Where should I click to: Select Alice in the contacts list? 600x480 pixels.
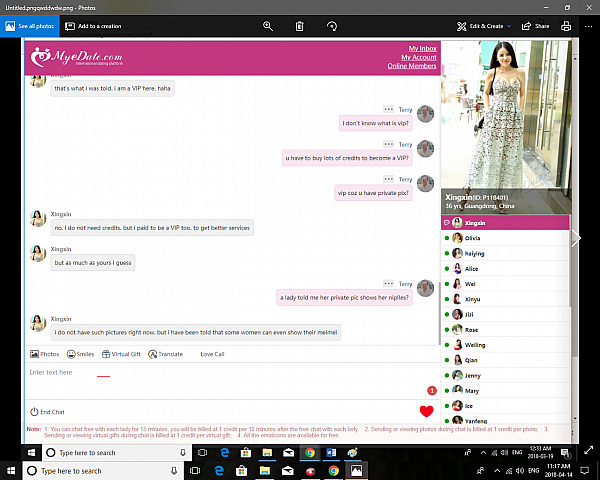pos(470,268)
